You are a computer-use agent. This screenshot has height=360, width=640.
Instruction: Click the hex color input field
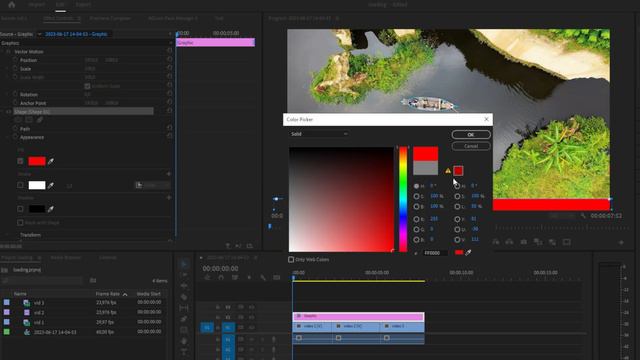[435, 253]
